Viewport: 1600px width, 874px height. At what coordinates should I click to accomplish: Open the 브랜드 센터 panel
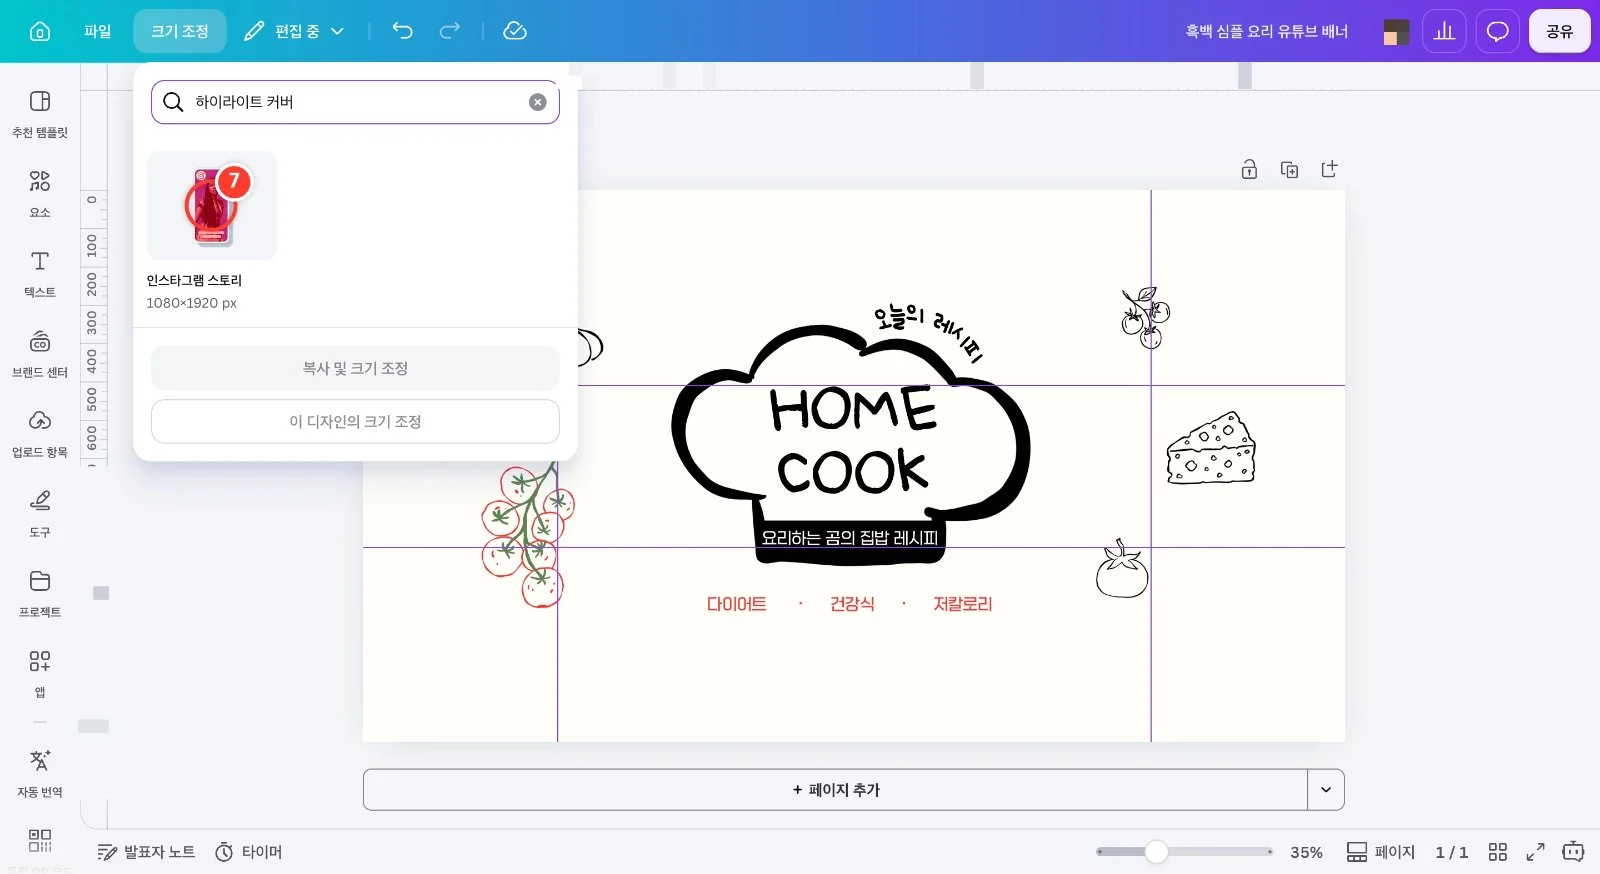pos(40,354)
